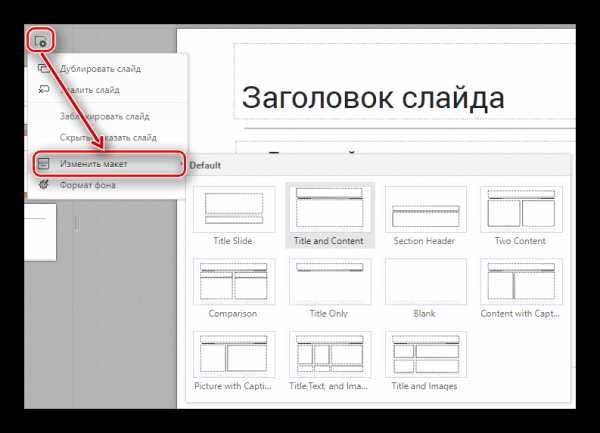Select Скрыть/Показать слайд menu entry
600x433 pixels.
click(x=108, y=137)
